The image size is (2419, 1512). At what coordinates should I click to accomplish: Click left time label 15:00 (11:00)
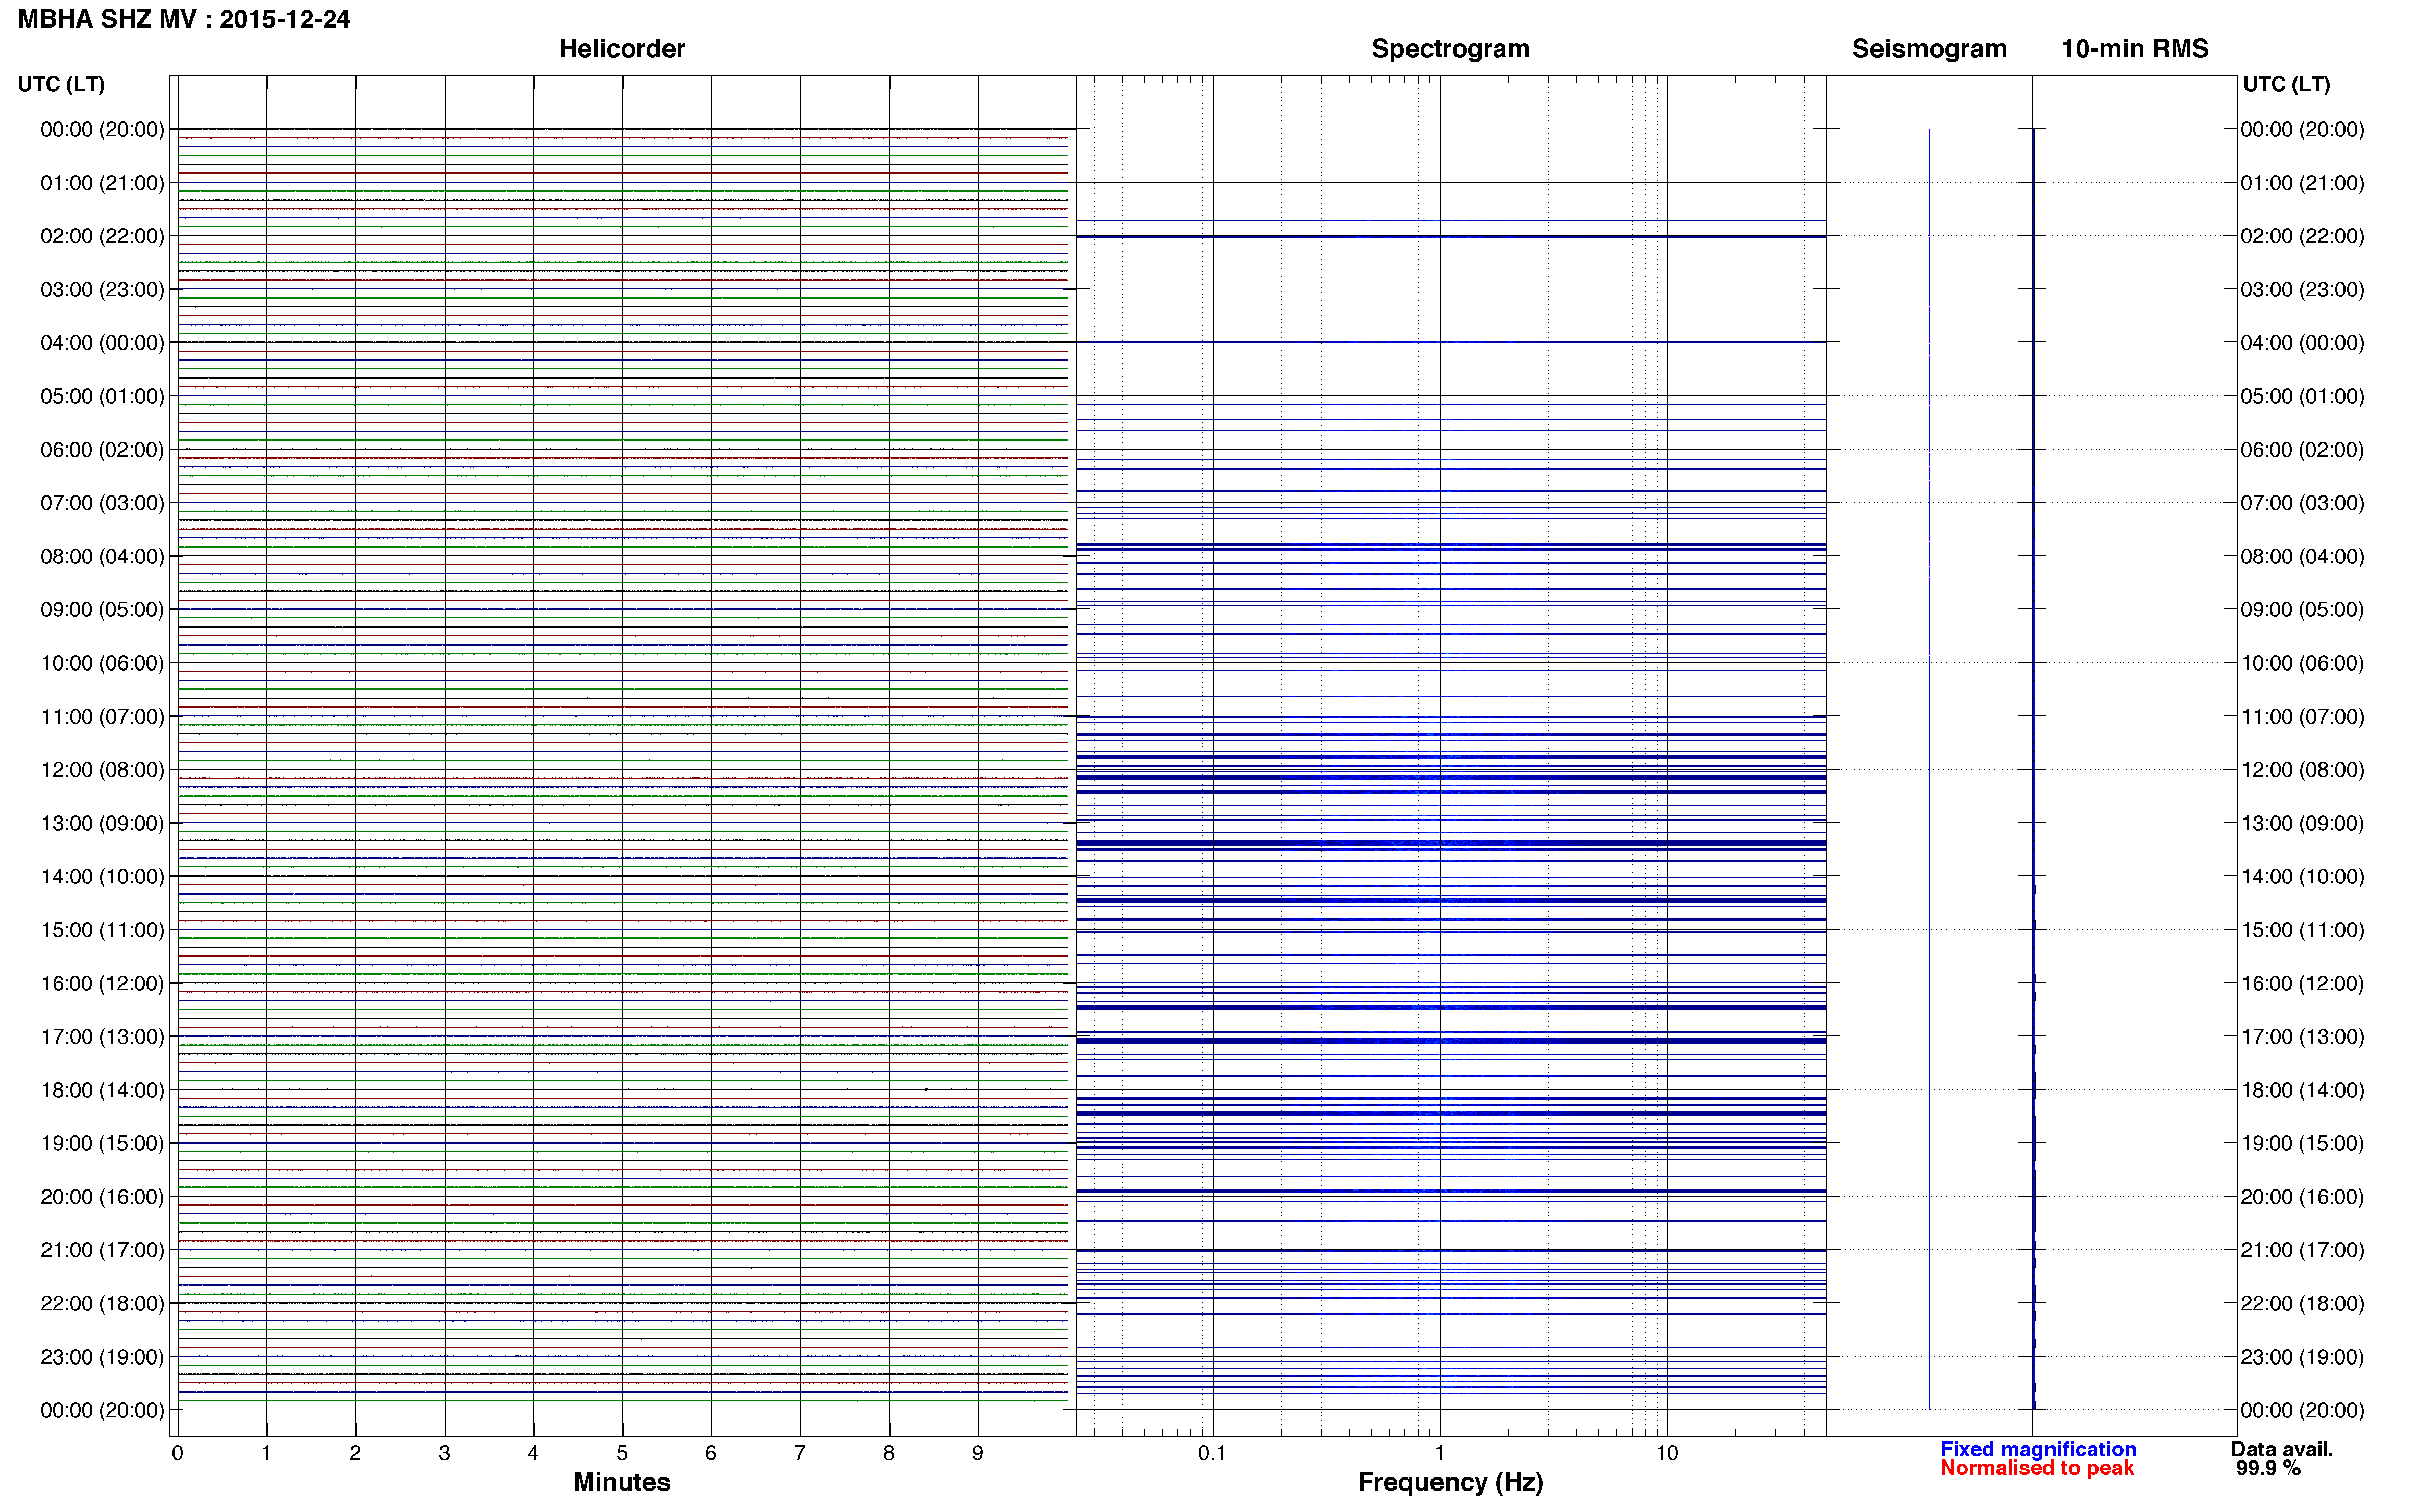click(102, 930)
